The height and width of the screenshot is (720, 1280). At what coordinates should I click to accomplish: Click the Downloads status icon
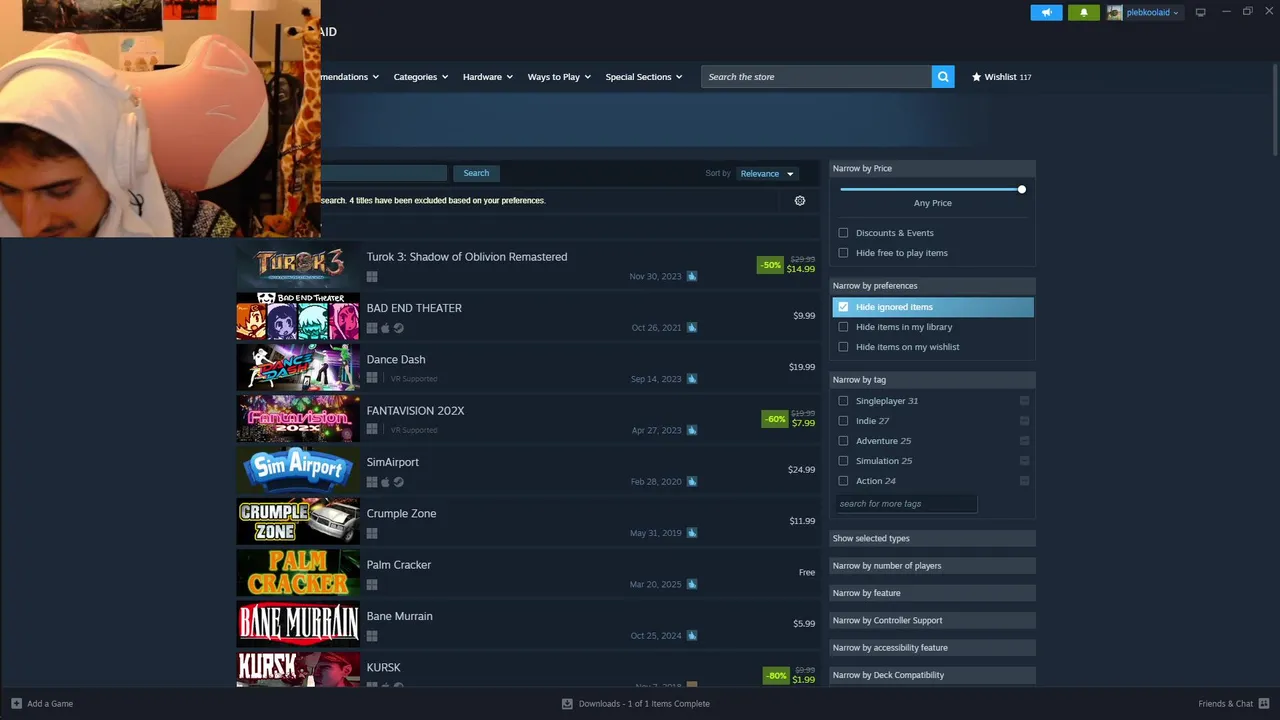click(567, 704)
